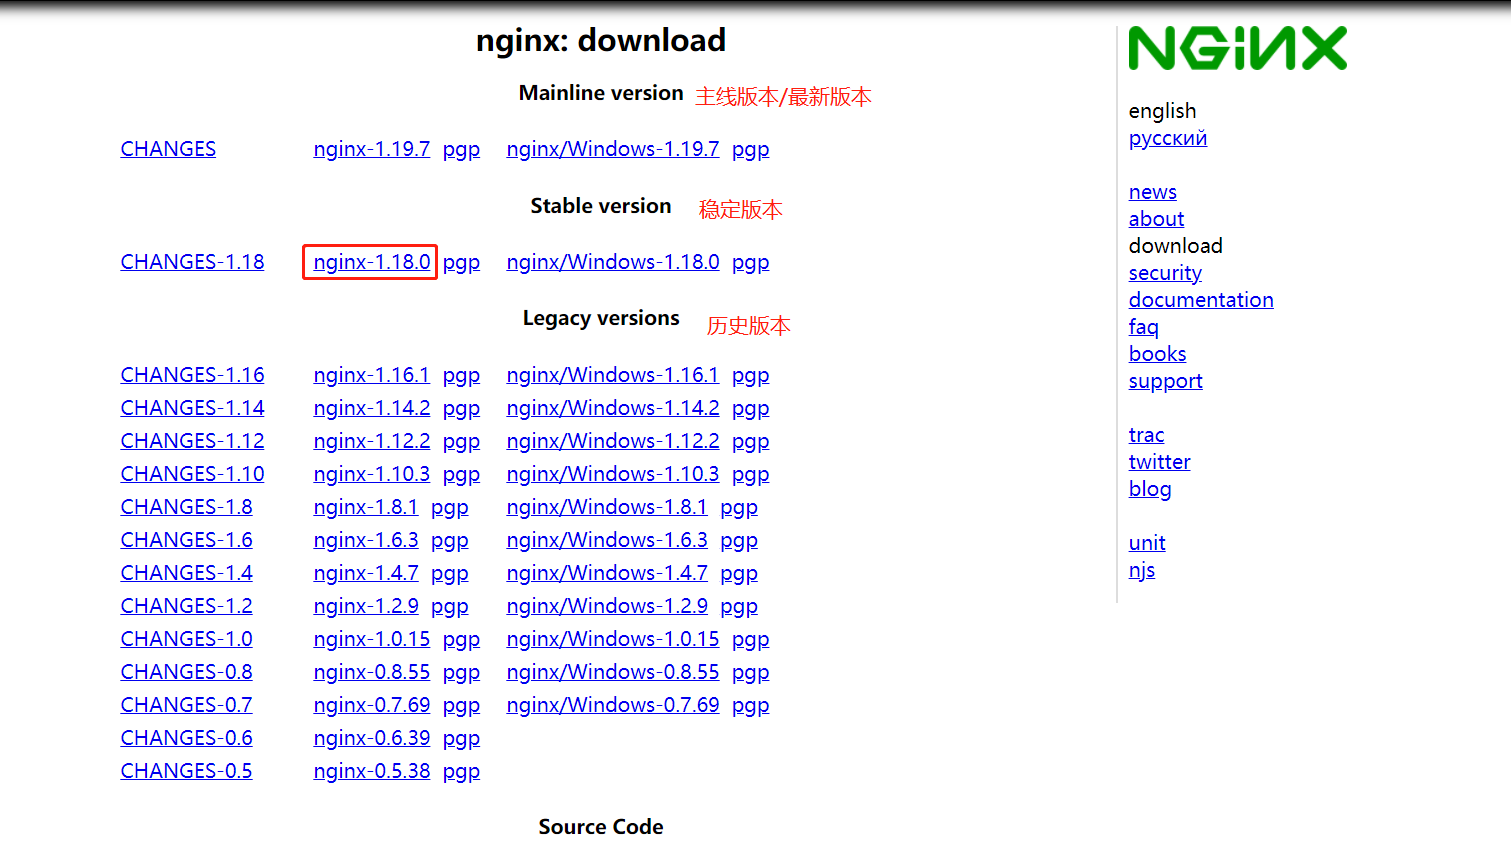Open the about page
Viewport: 1511px width, 852px height.
tap(1156, 219)
